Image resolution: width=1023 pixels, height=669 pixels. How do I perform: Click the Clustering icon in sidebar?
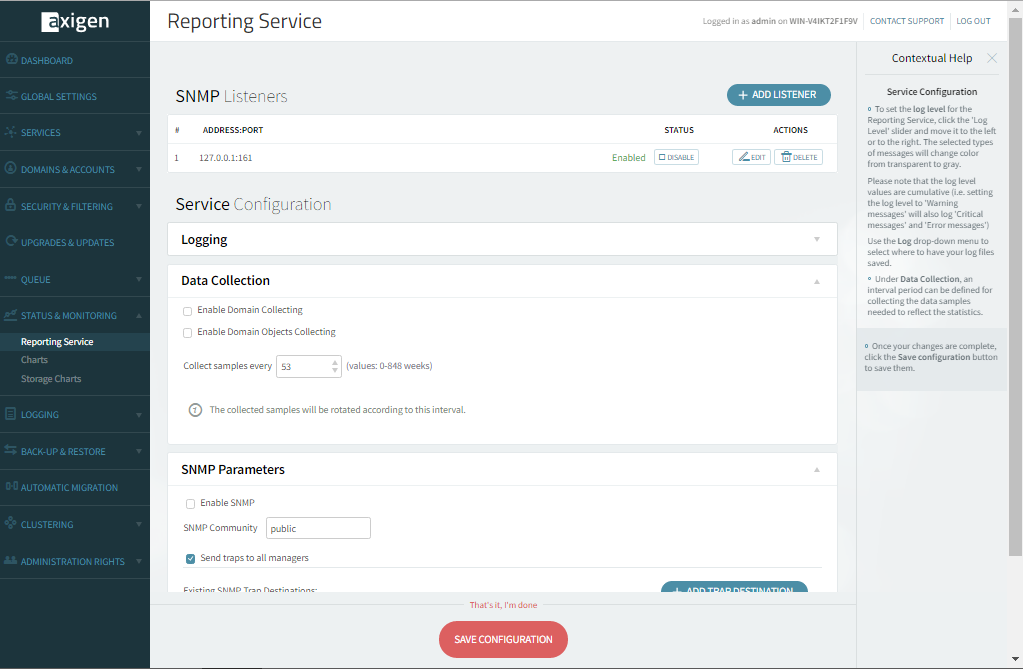pos(11,524)
